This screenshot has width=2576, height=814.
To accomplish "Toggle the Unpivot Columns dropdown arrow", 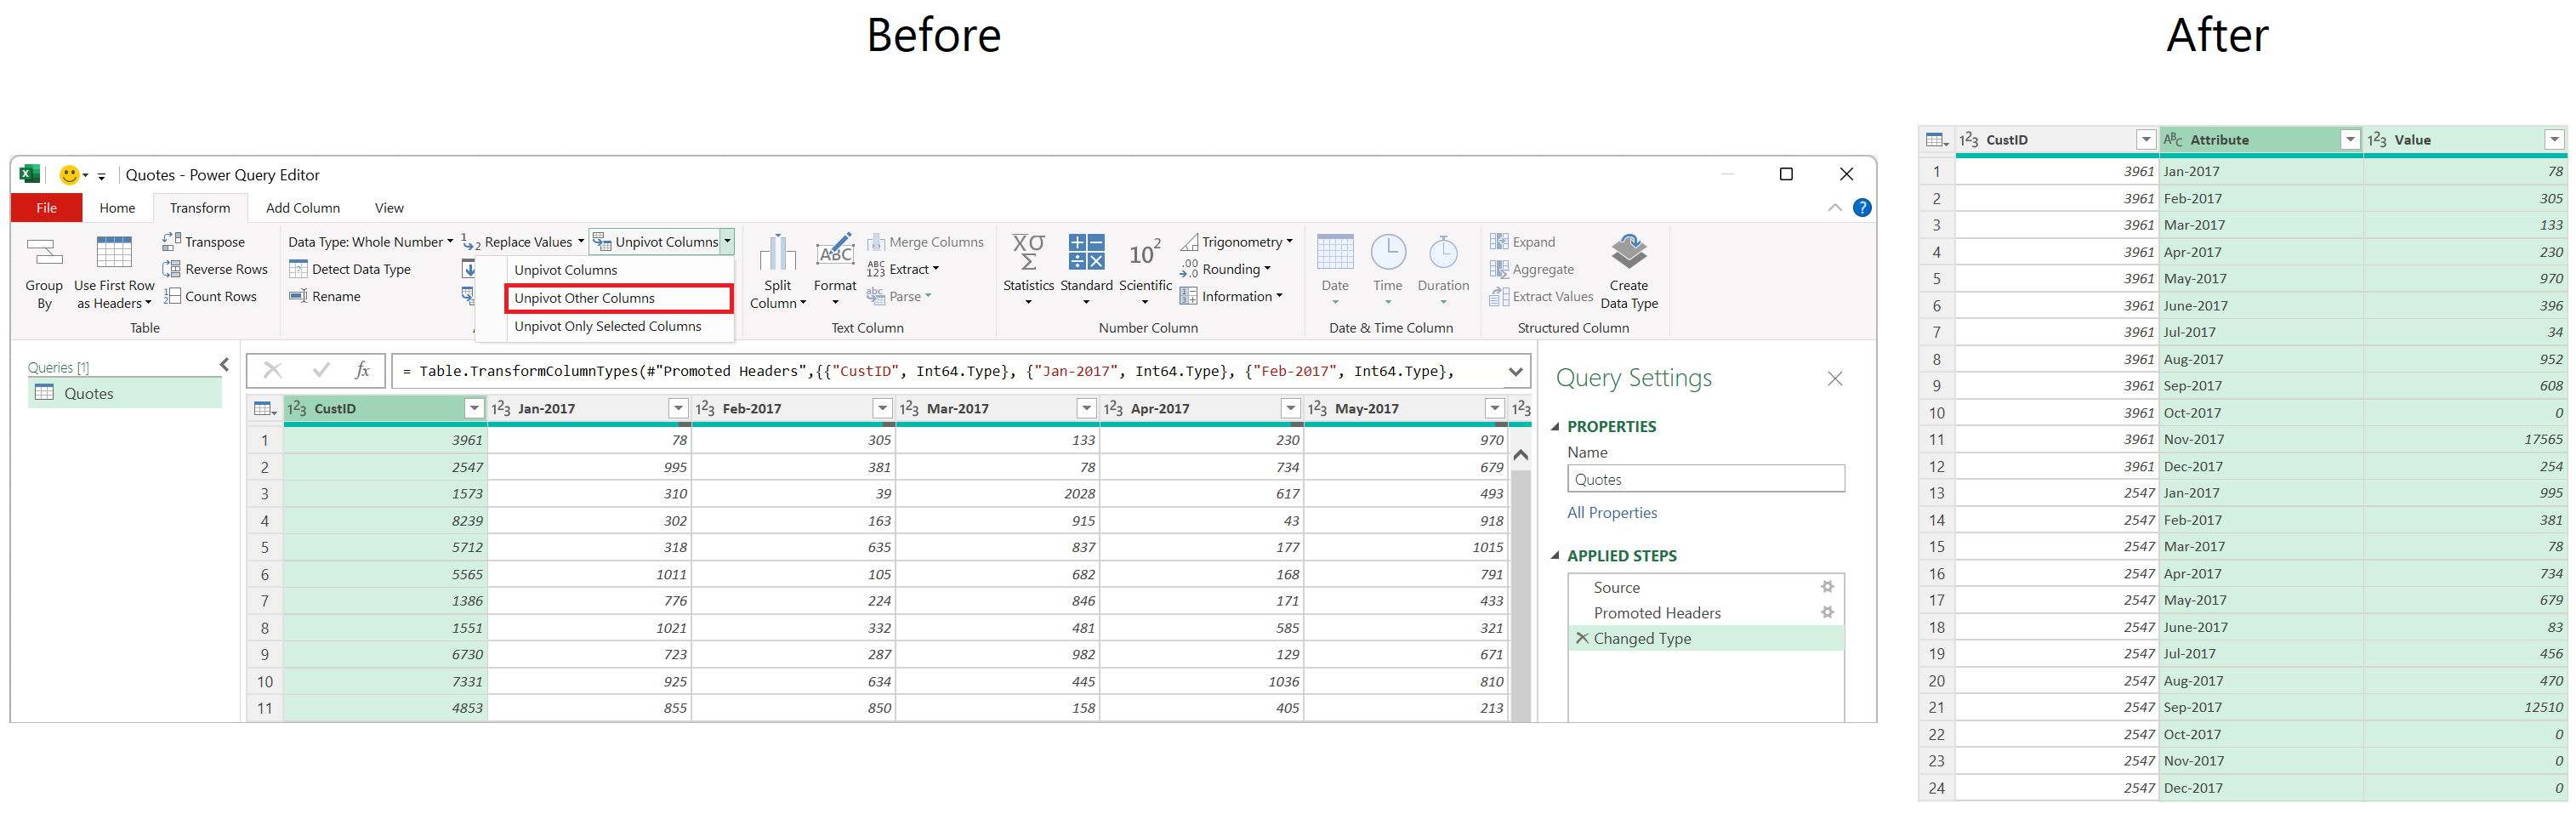I will click(x=728, y=241).
